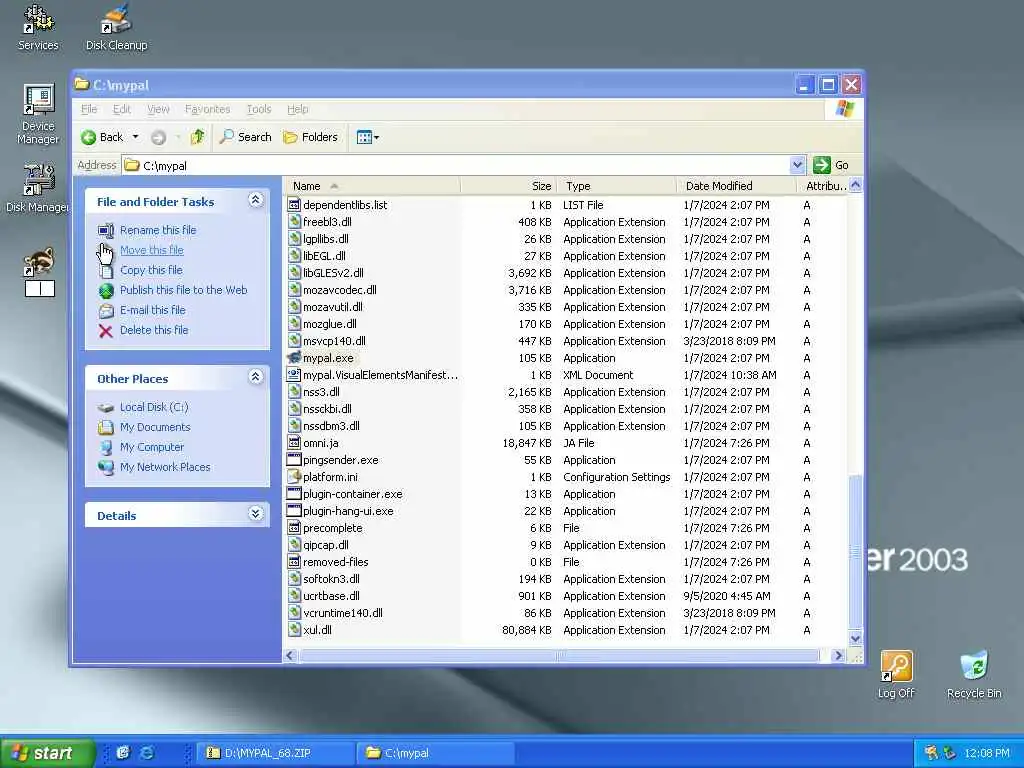1024x768 pixels.
Task: Open the Device Manager desktop shortcut
Action: click(x=38, y=114)
